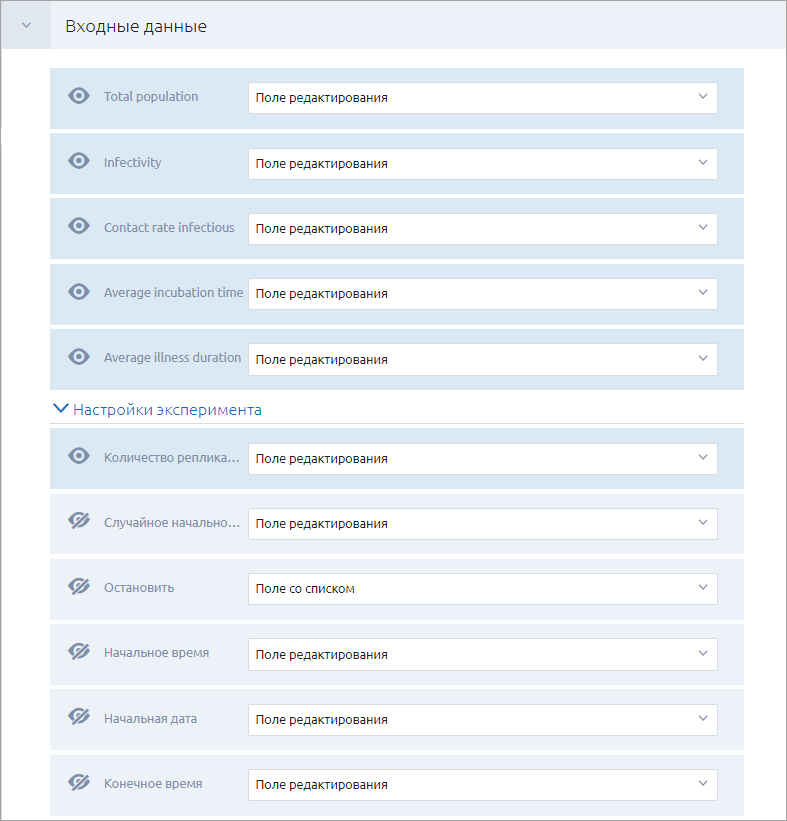
Task: Unhide the Конечное время parameter
Action: click(x=79, y=783)
